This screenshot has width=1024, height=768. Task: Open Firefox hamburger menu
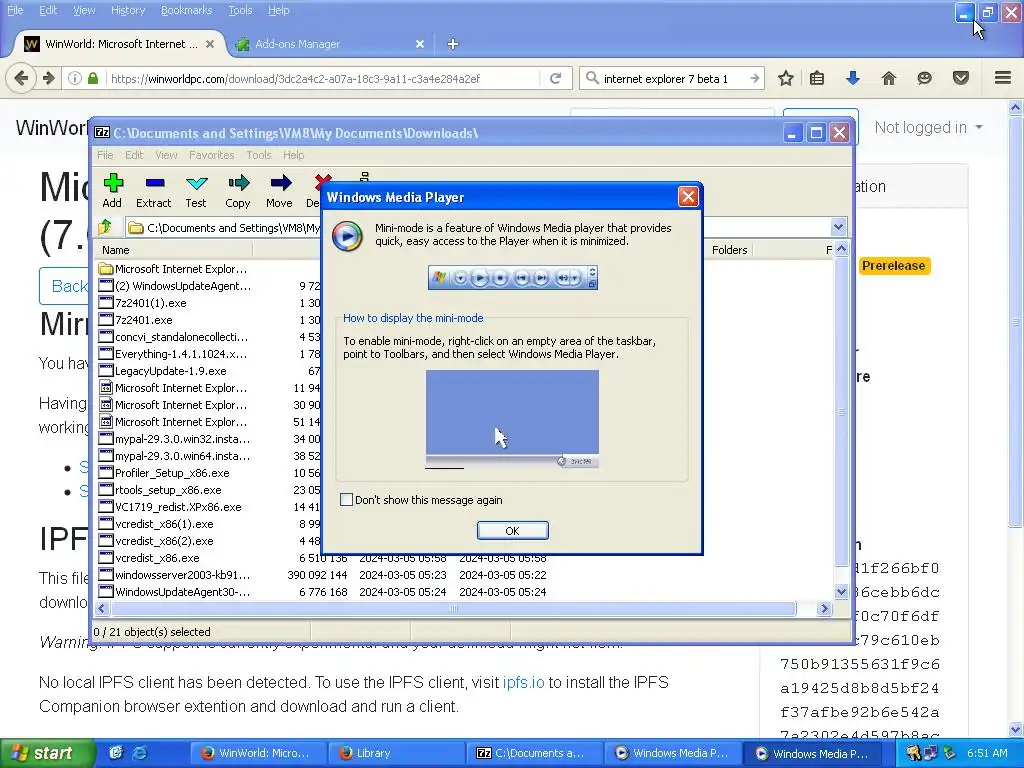coord(1003,78)
